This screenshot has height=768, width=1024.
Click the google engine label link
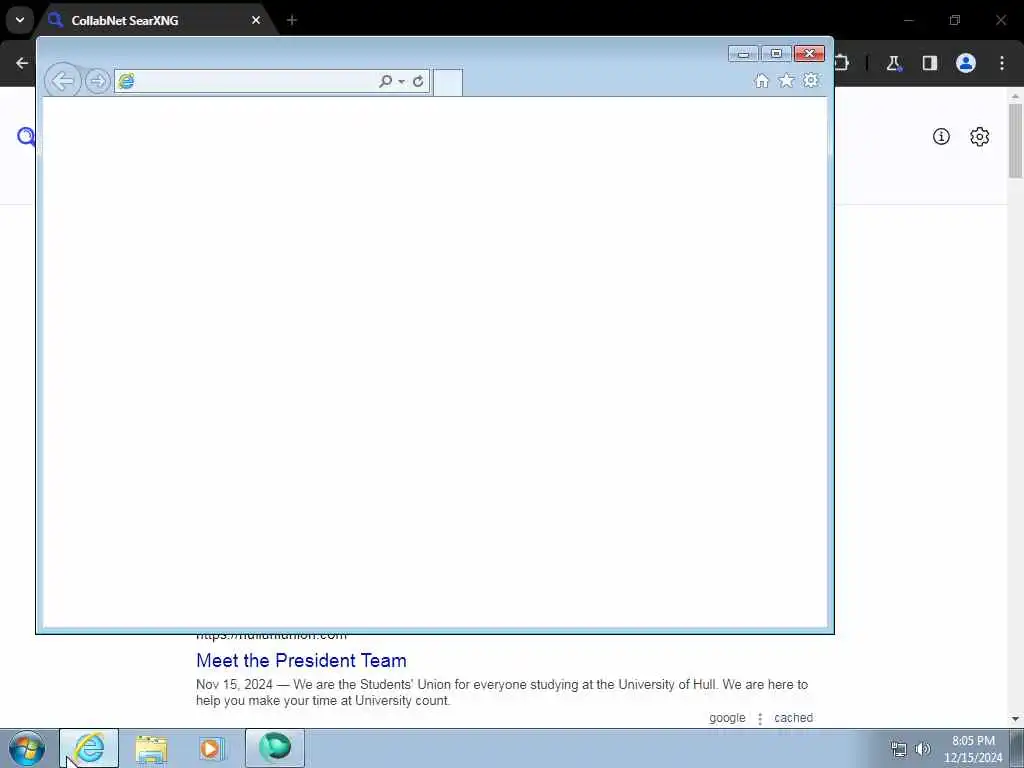(727, 718)
